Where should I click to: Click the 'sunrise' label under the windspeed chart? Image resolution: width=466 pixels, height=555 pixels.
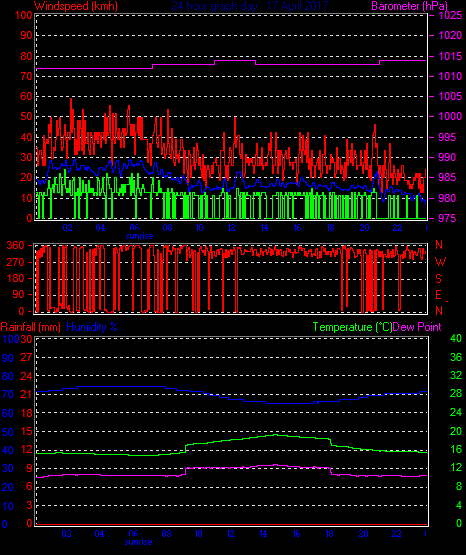(x=139, y=236)
